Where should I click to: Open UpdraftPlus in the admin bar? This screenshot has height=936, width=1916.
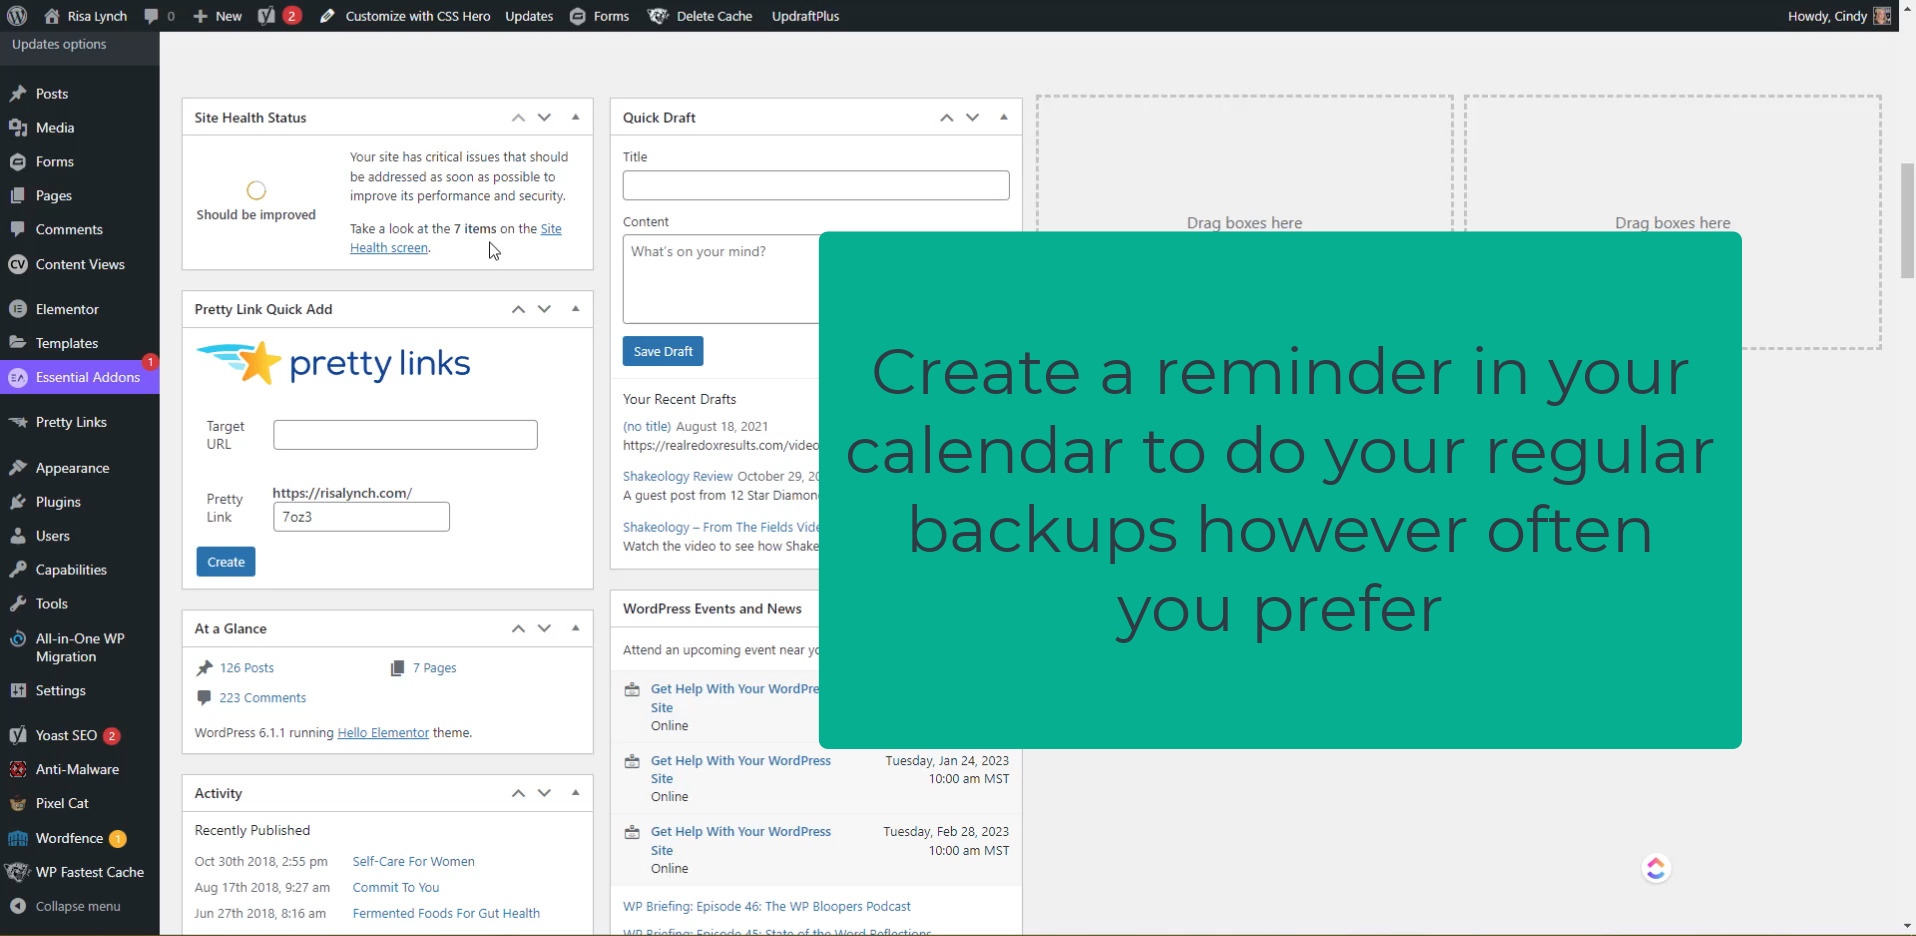(x=805, y=16)
